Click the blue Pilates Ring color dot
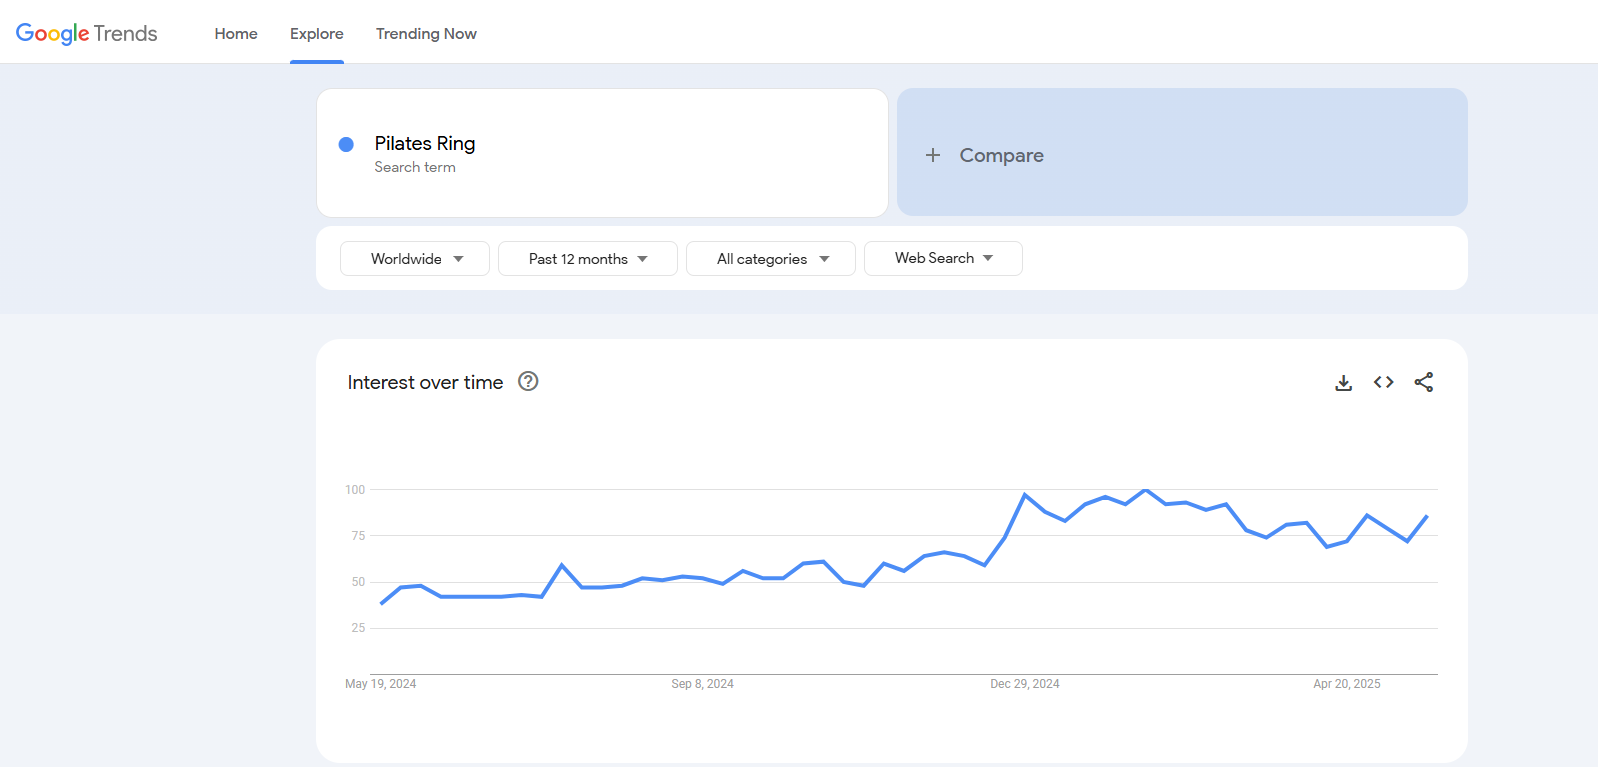 pos(346,144)
